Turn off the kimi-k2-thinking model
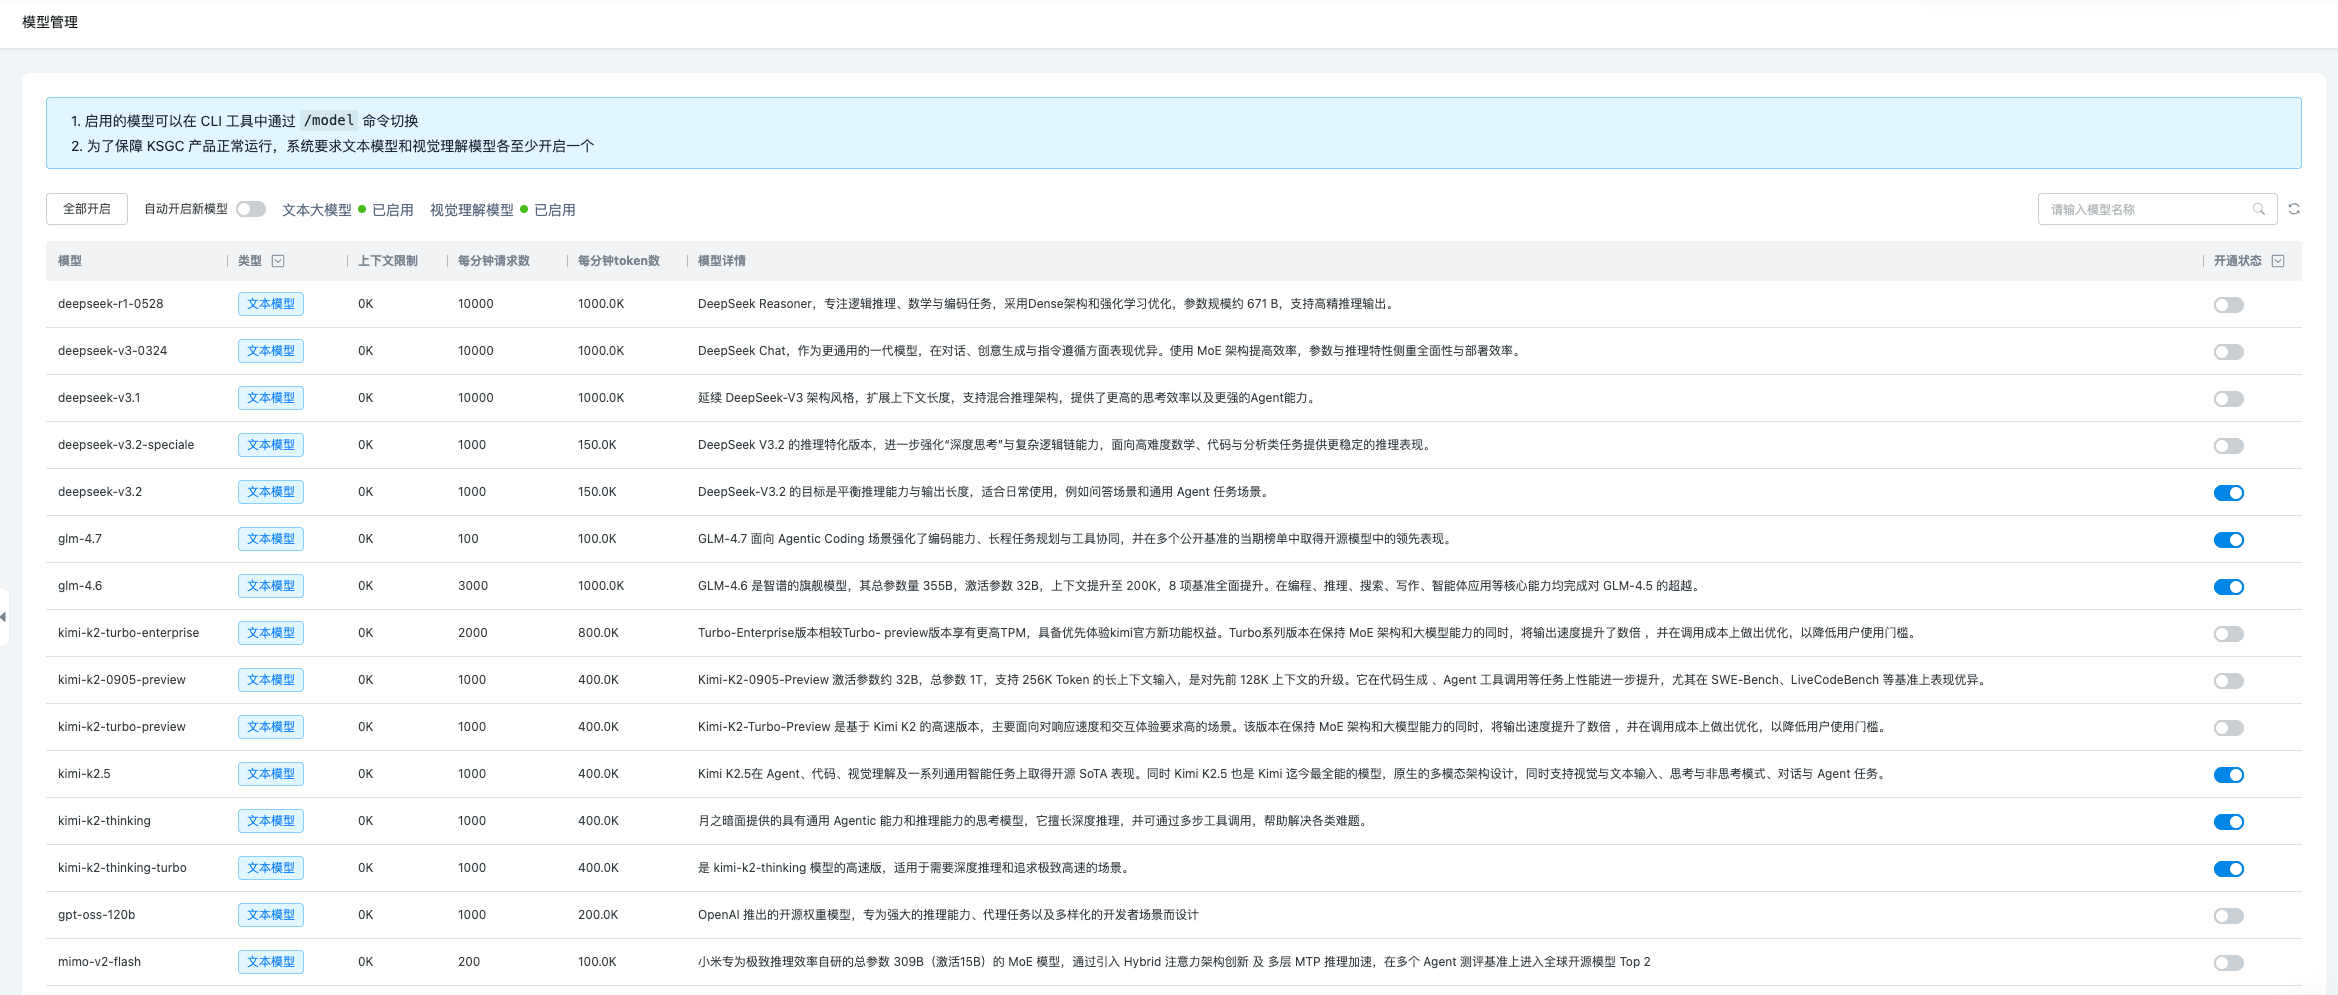The image size is (2338, 995). (2229, 822)
